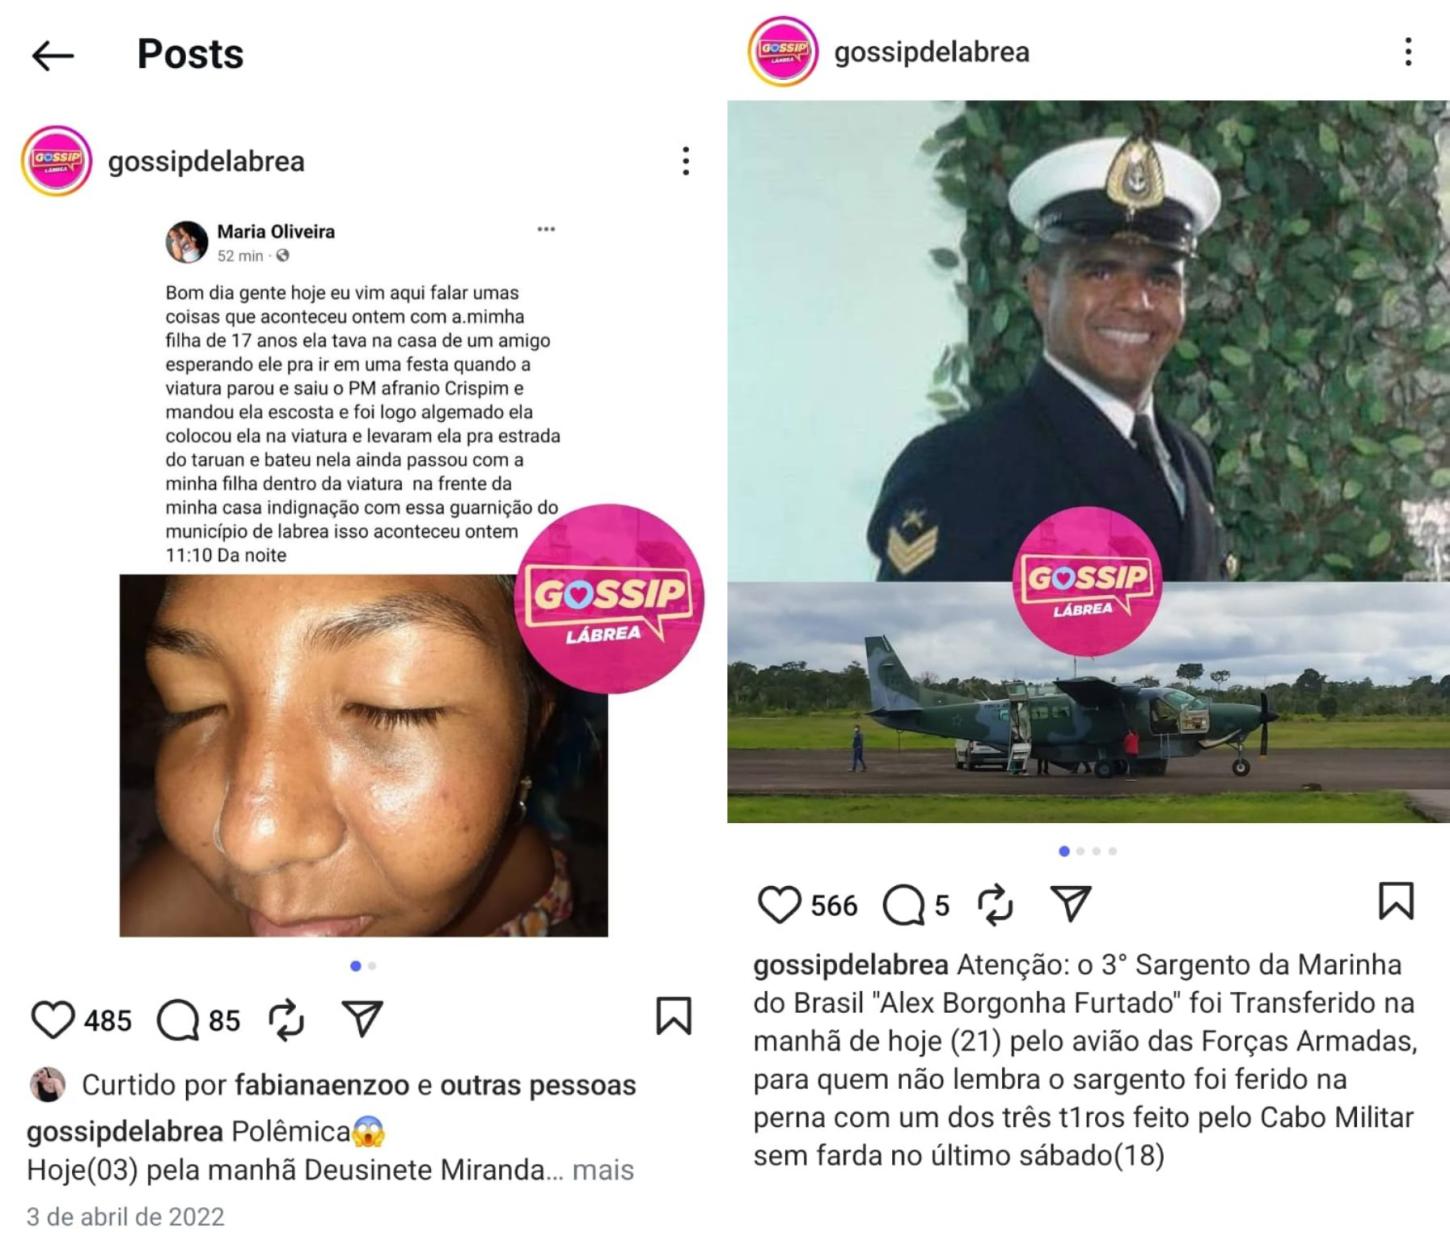Open options menu for the left post

click(685, 161)
